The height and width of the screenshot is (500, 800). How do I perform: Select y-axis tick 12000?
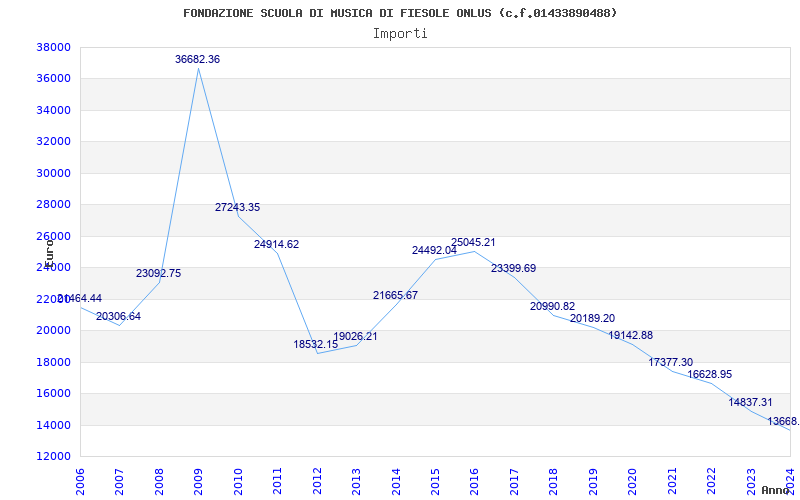pyautogui.click(x=53, y=457)
